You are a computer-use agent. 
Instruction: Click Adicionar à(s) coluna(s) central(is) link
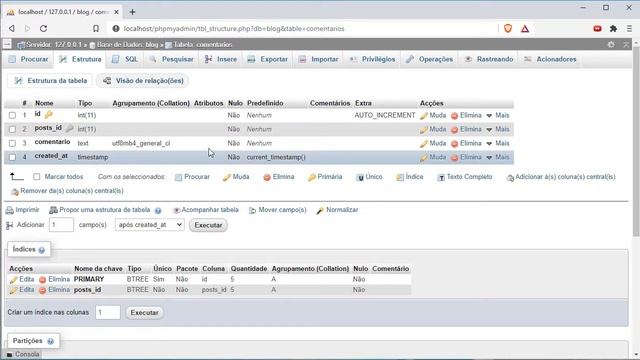(x=561, y=177)
